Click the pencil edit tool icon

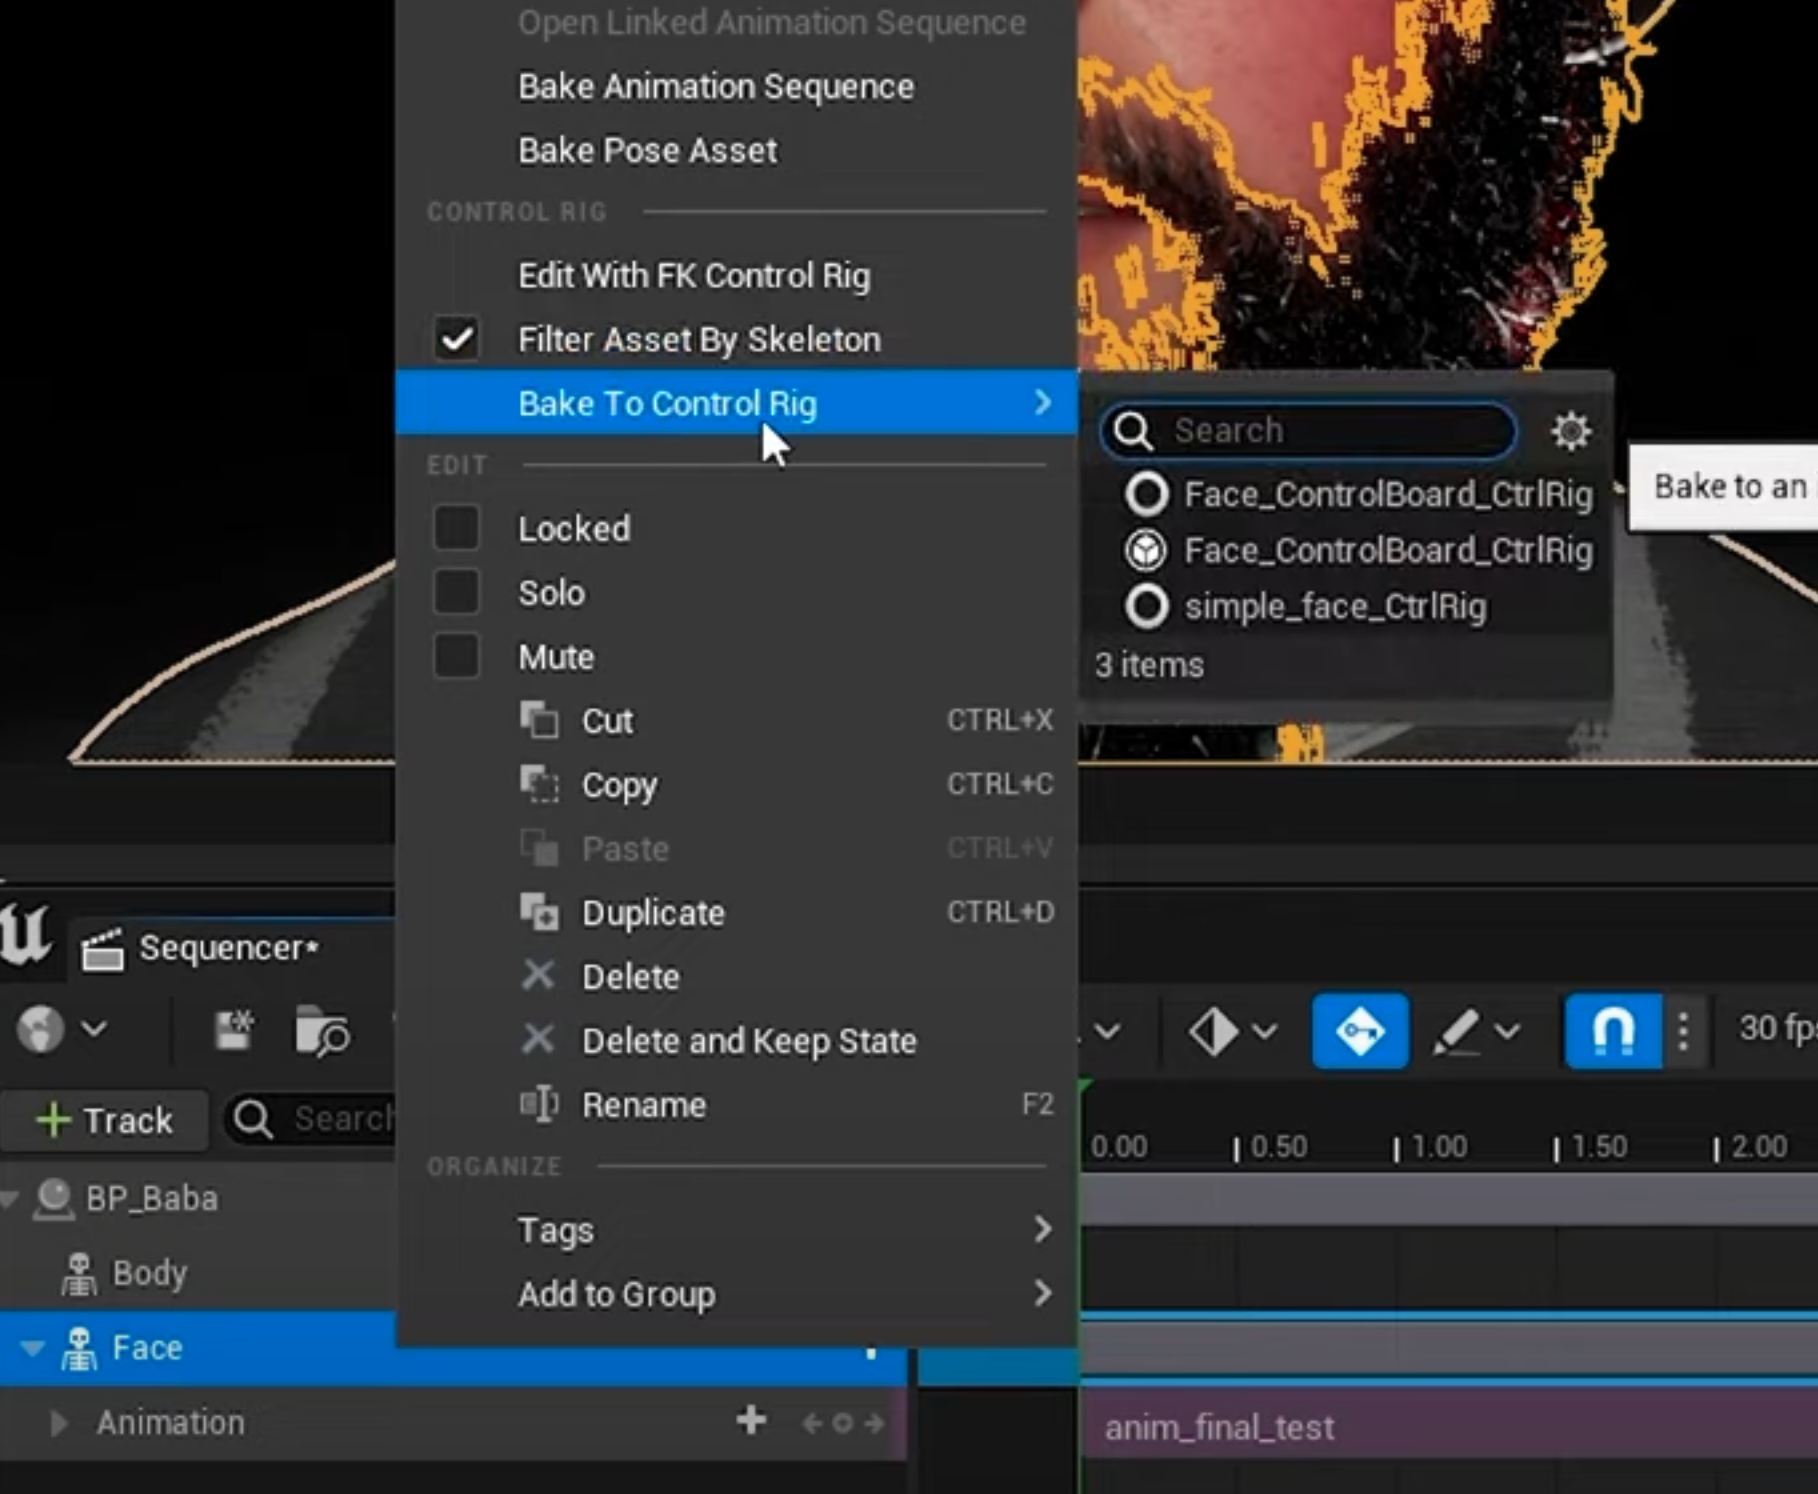(x=1456, y=1031)
